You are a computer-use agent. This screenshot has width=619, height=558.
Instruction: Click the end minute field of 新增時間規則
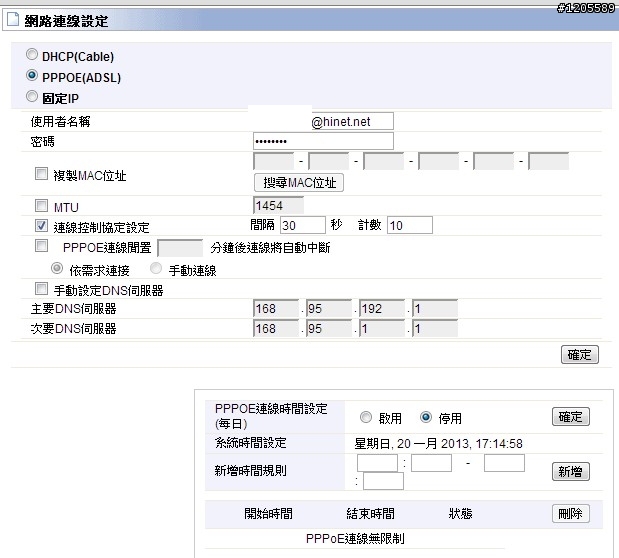click(383, 481)
